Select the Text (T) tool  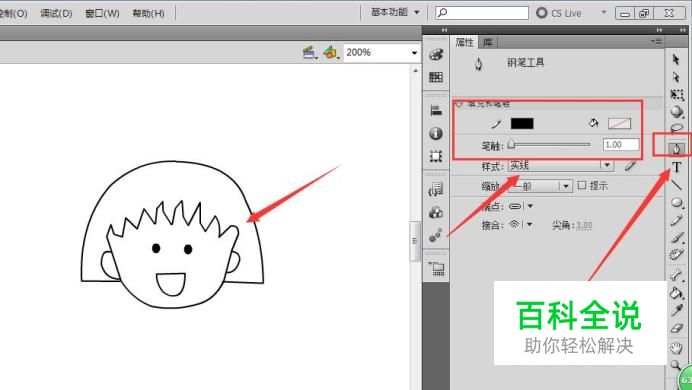point(676,167)
